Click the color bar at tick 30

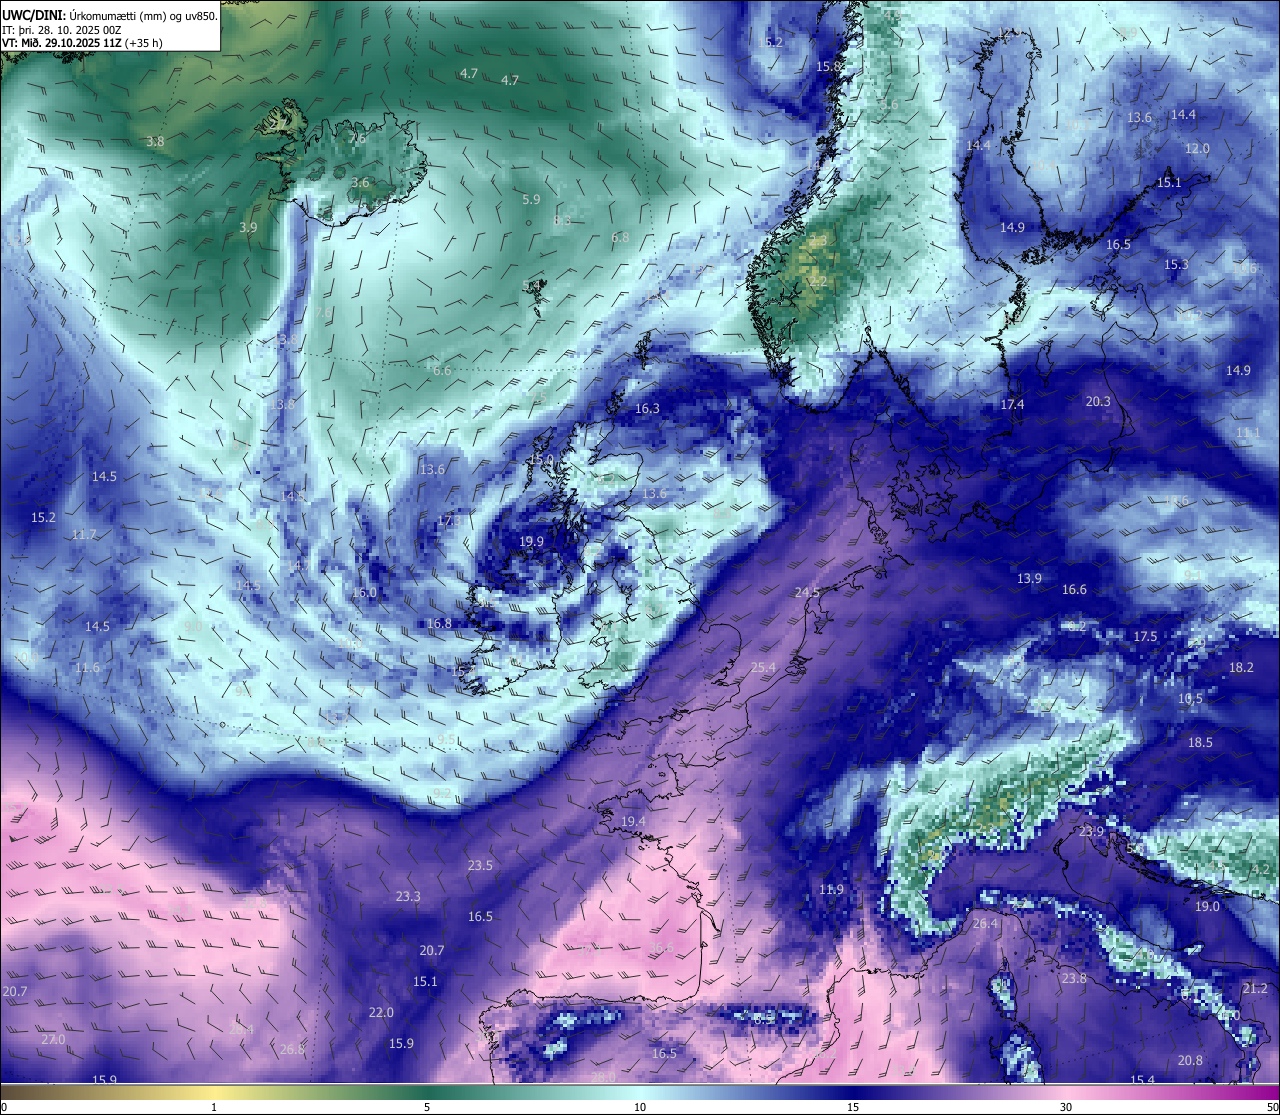[1066, 1093]
